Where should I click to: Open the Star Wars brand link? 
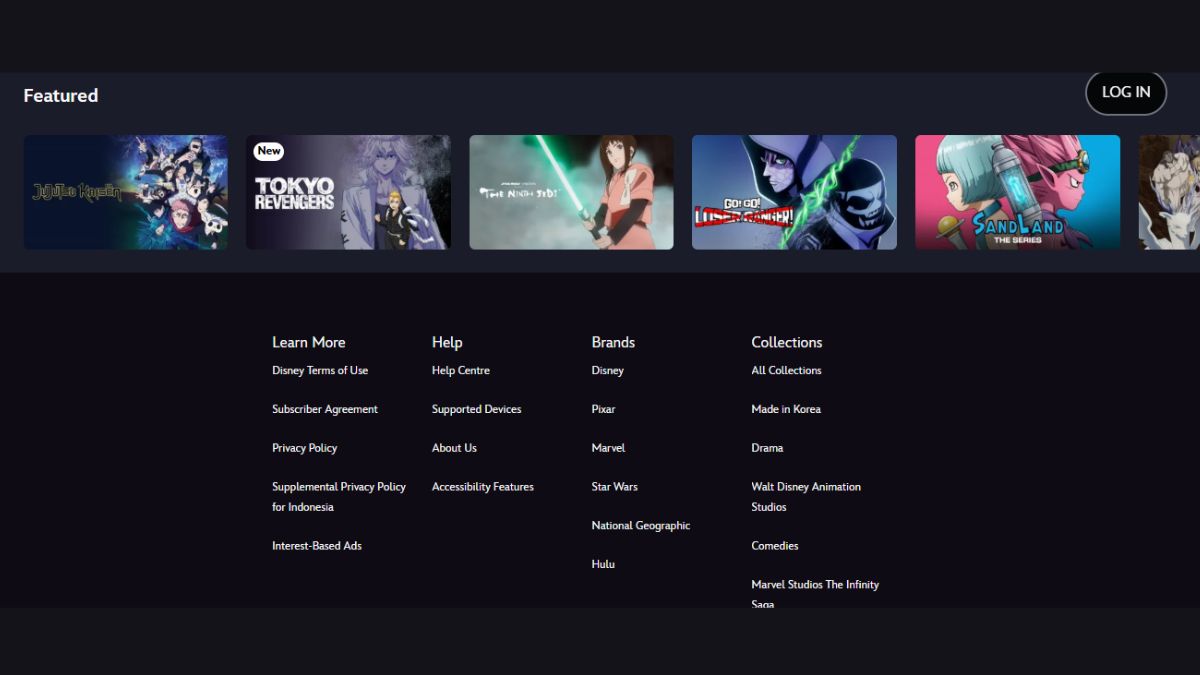coord(615,487)
